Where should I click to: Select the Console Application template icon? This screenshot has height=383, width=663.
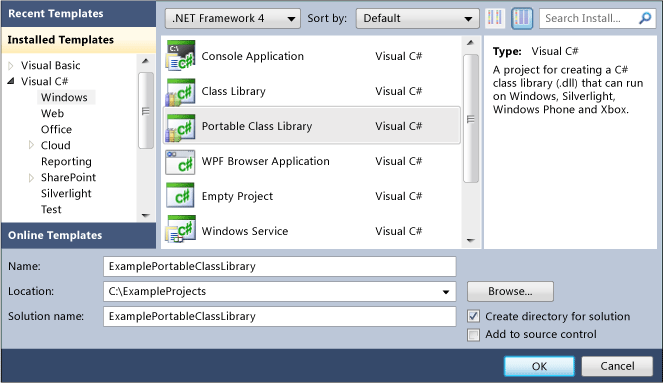[181, 55]
